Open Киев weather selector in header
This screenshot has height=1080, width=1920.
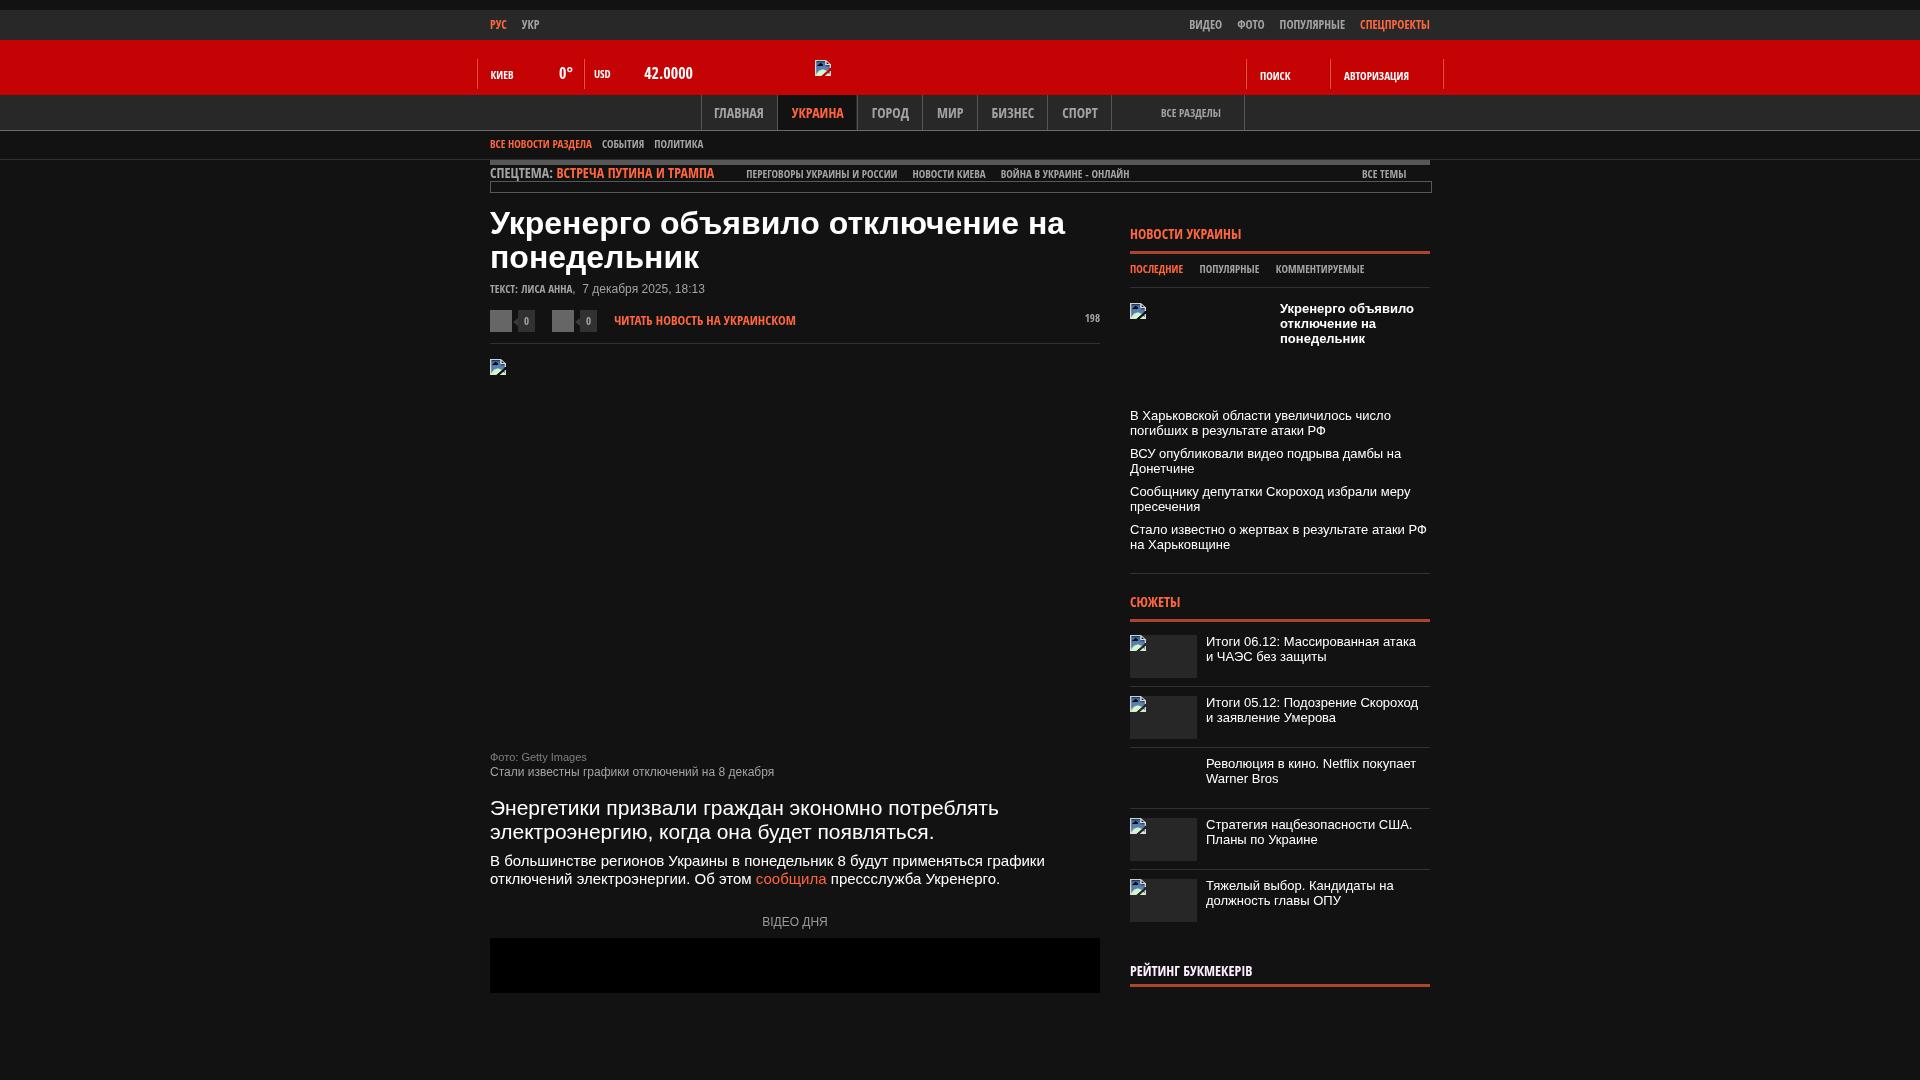502,75
